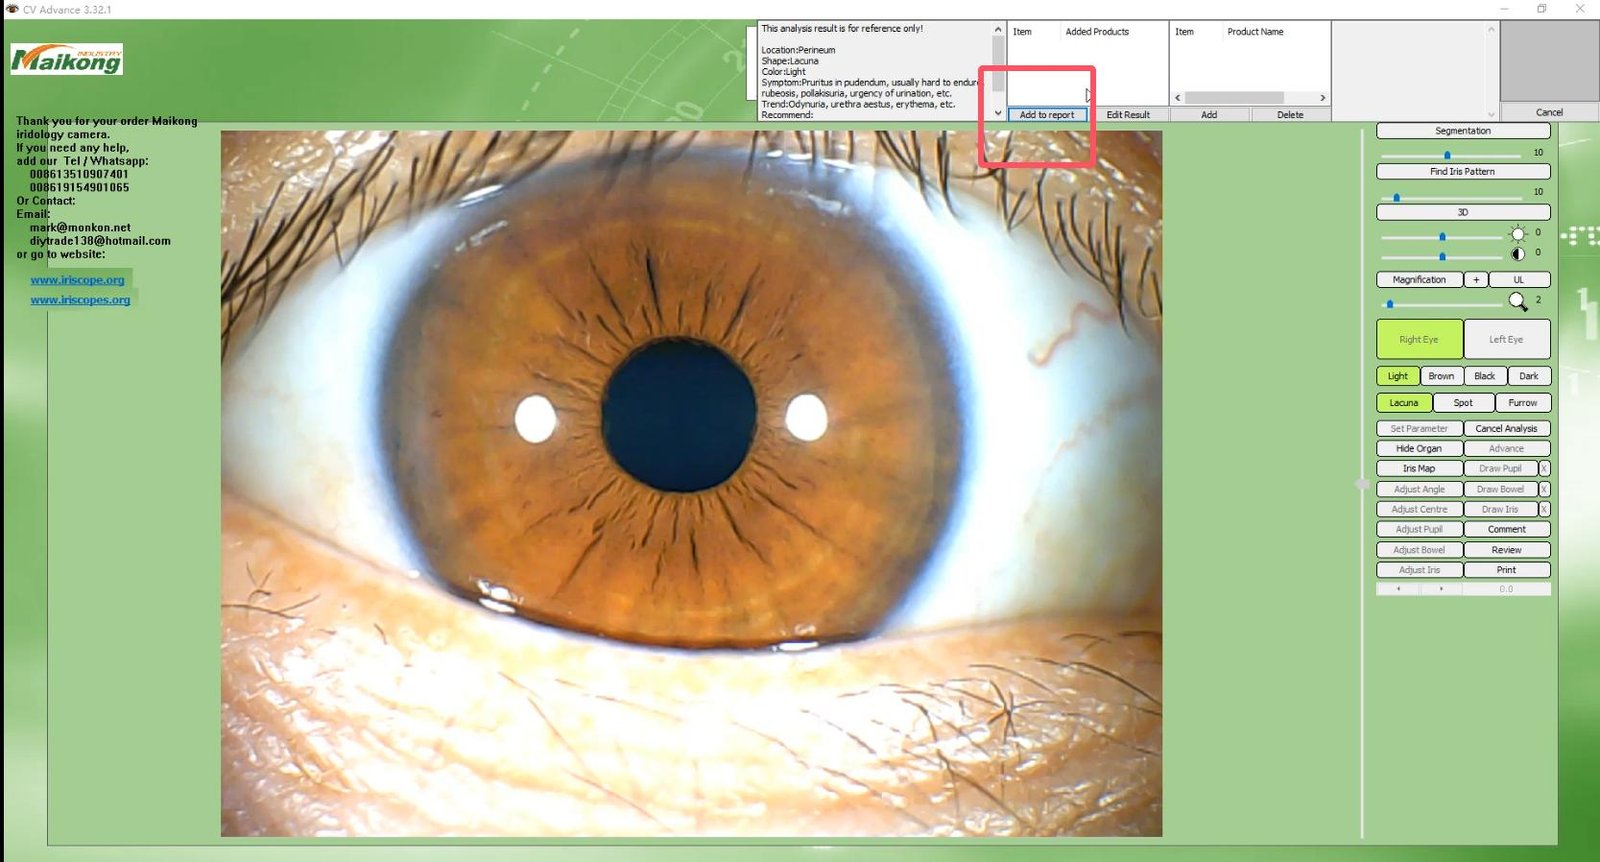Click the Advance button

[x=1507, y=449]
